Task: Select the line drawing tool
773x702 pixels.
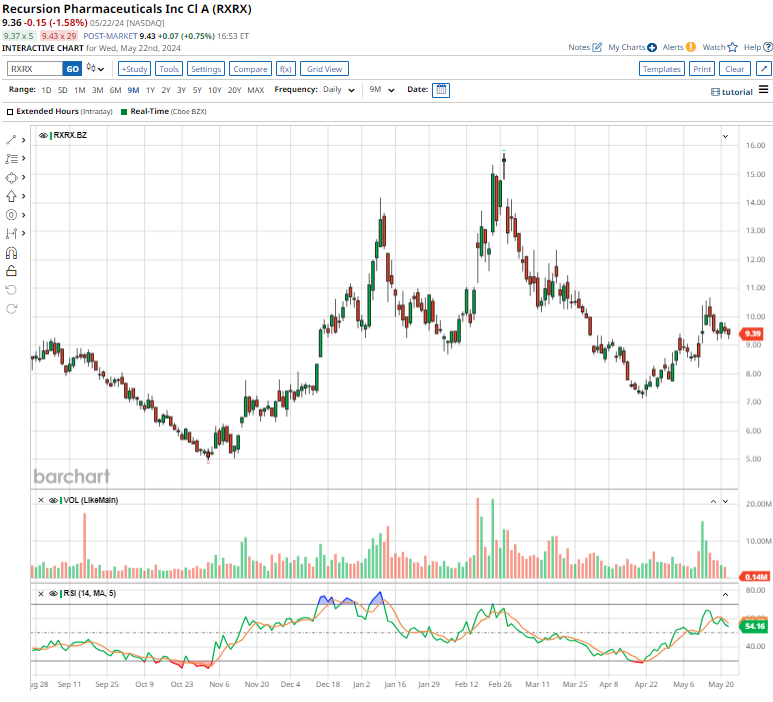Action: tap(12, 141)
